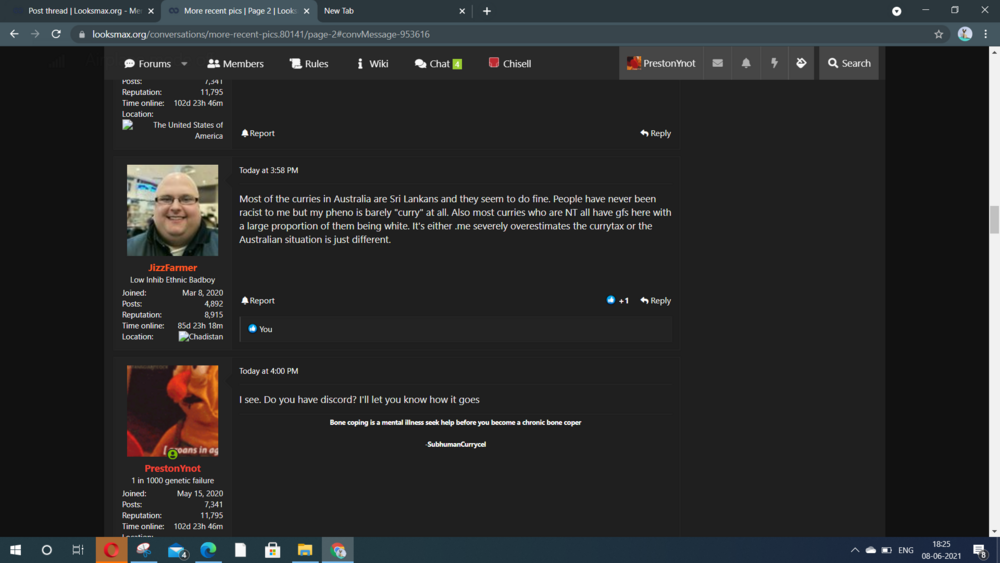Open the inbox envelope icon

tap(717, 63)
